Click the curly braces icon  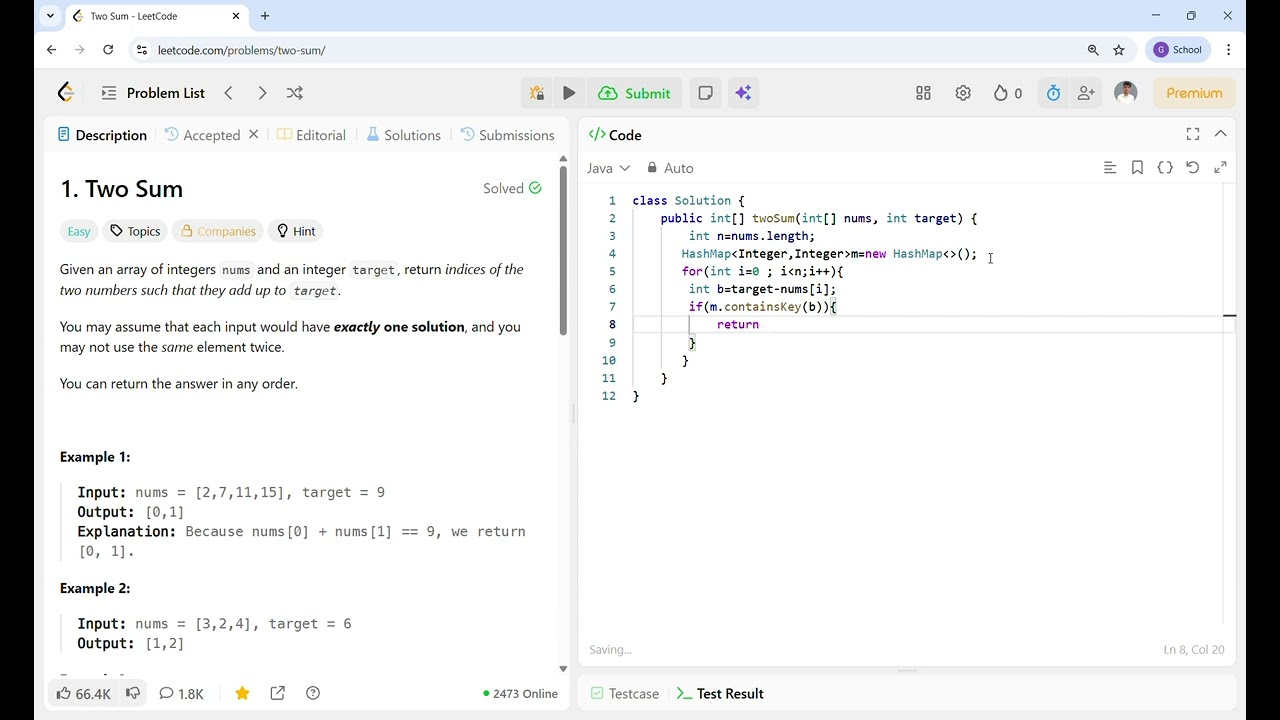(x=1165, y=168)
